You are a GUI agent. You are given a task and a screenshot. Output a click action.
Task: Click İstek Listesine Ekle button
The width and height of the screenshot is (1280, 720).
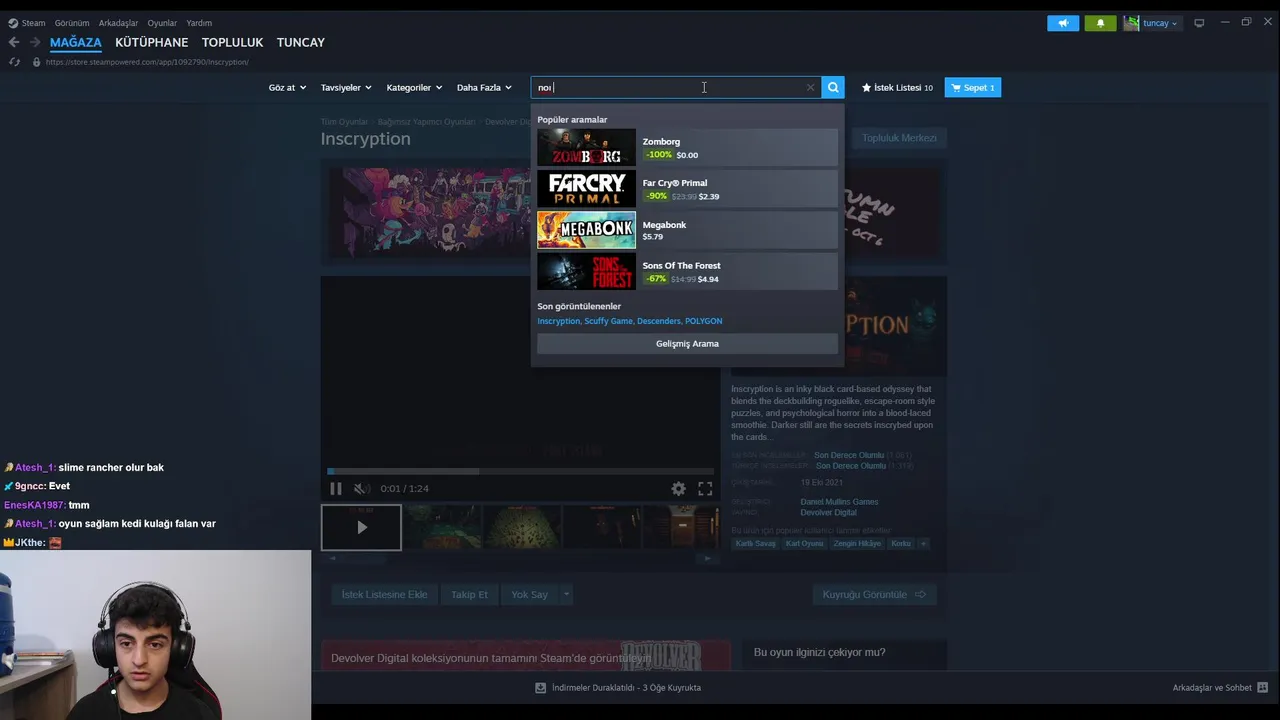384,595
